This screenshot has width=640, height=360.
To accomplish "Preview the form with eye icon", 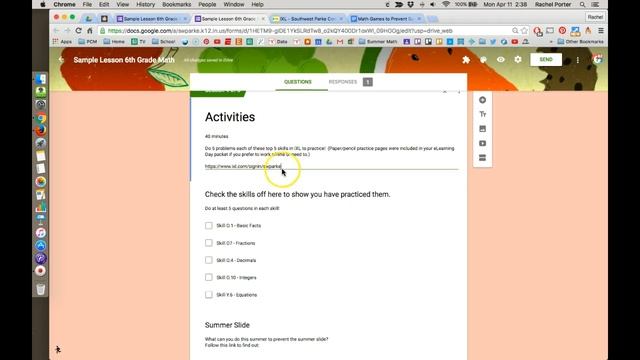I will coord(500,60).
